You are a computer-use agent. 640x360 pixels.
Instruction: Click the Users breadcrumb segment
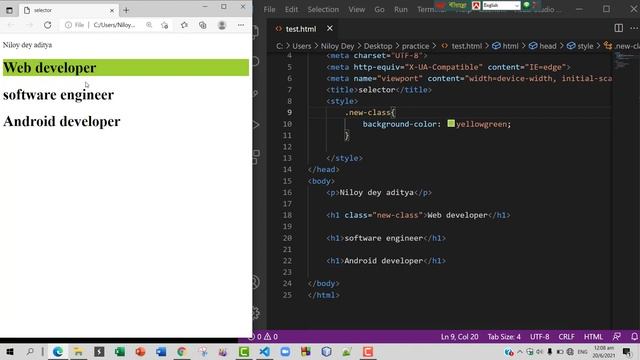[302, 46]
